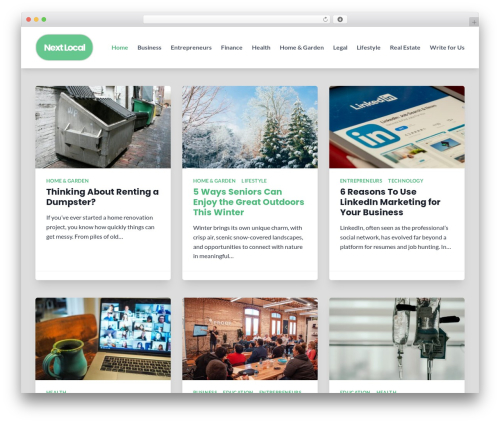Open the dumpster article thumbnail
The width and height of the screenshot is (500, 423).
(103, 127)
